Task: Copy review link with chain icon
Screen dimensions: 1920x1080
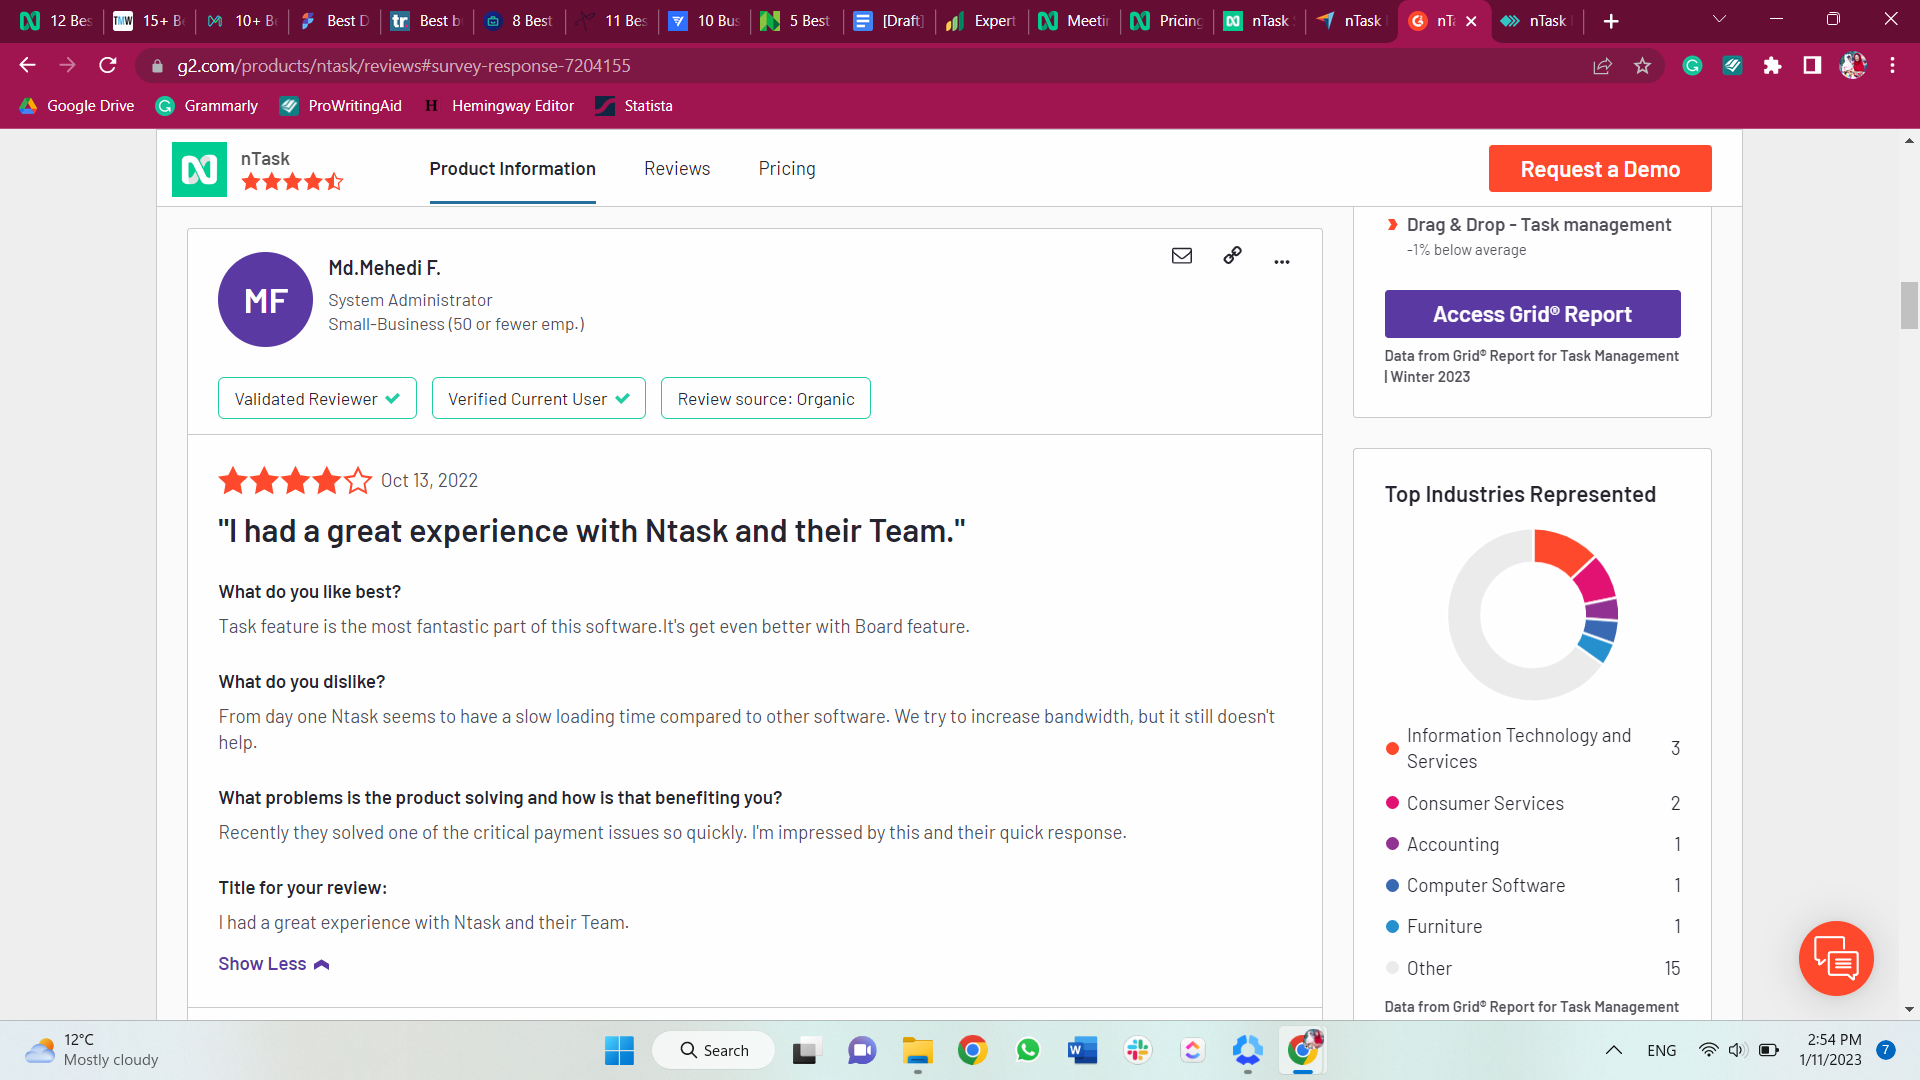Action: (x=1232, y=256)
